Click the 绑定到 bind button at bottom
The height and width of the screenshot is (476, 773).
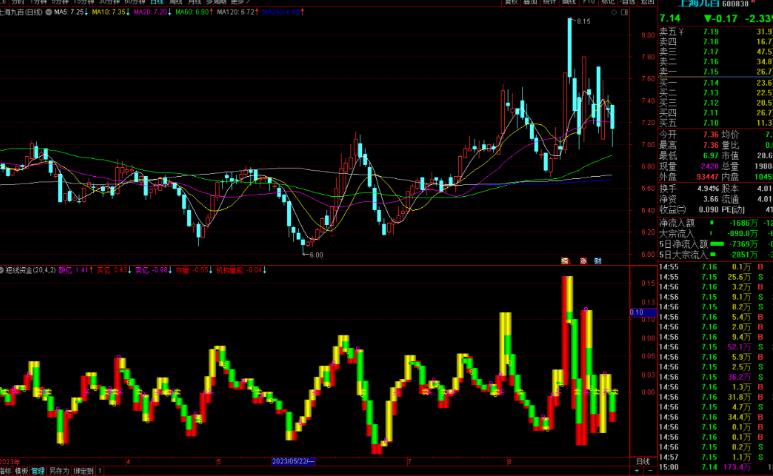[83, 471]
